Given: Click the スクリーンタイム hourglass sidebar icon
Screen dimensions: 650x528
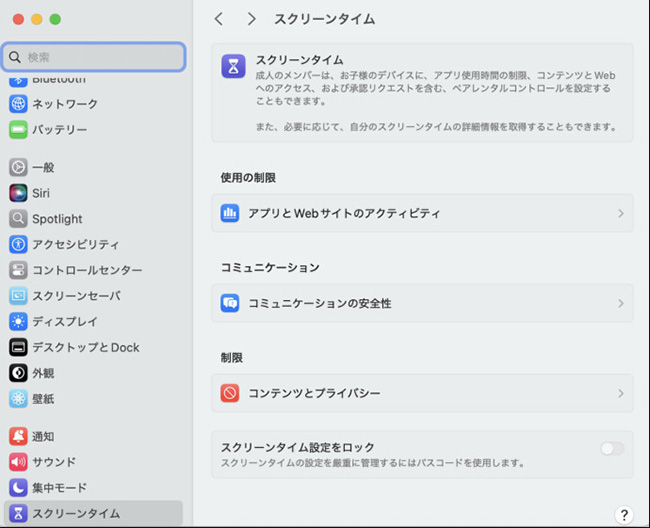Looking at the screenshot, I should click(x=18, y=513).
